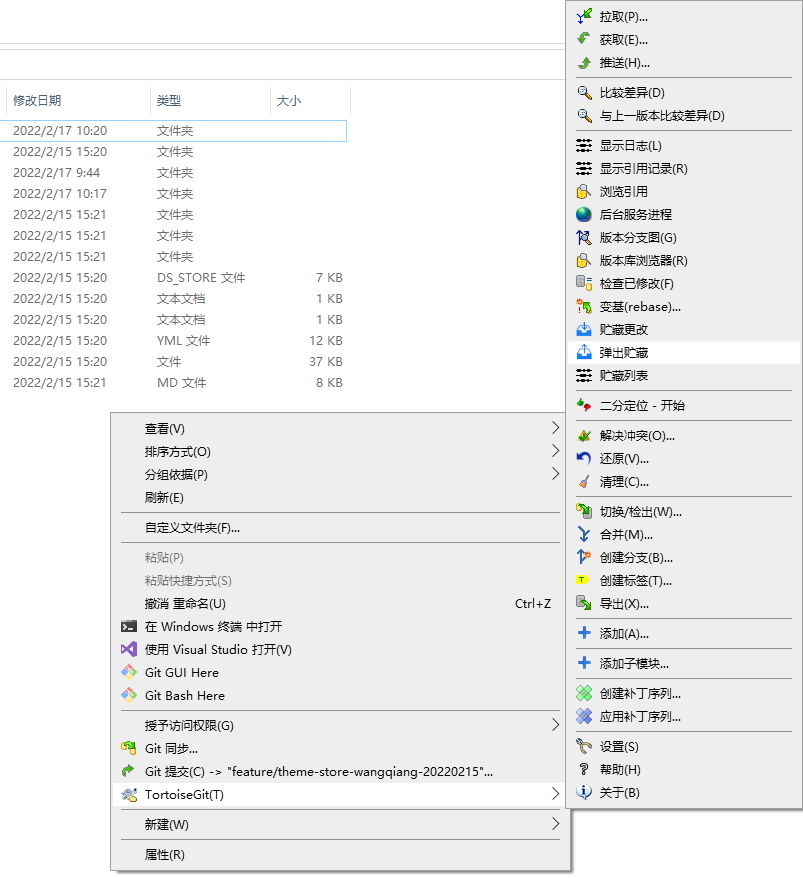Click the Fetch (获取) green arrow icon

pos(584,39)
